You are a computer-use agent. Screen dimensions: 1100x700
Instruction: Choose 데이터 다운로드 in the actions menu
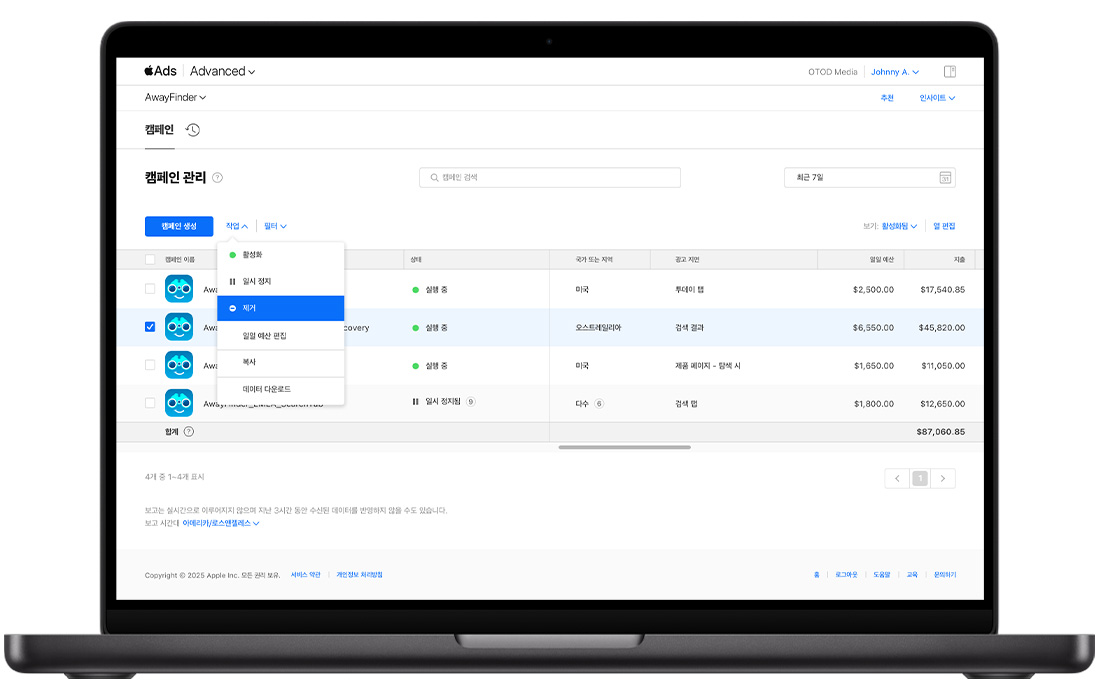click(x=280, y=389)
